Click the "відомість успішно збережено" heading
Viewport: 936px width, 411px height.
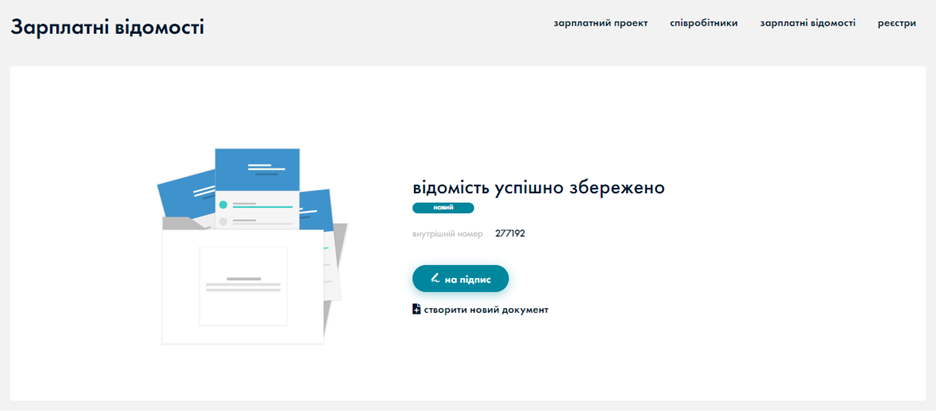click(x=538, y=188)
